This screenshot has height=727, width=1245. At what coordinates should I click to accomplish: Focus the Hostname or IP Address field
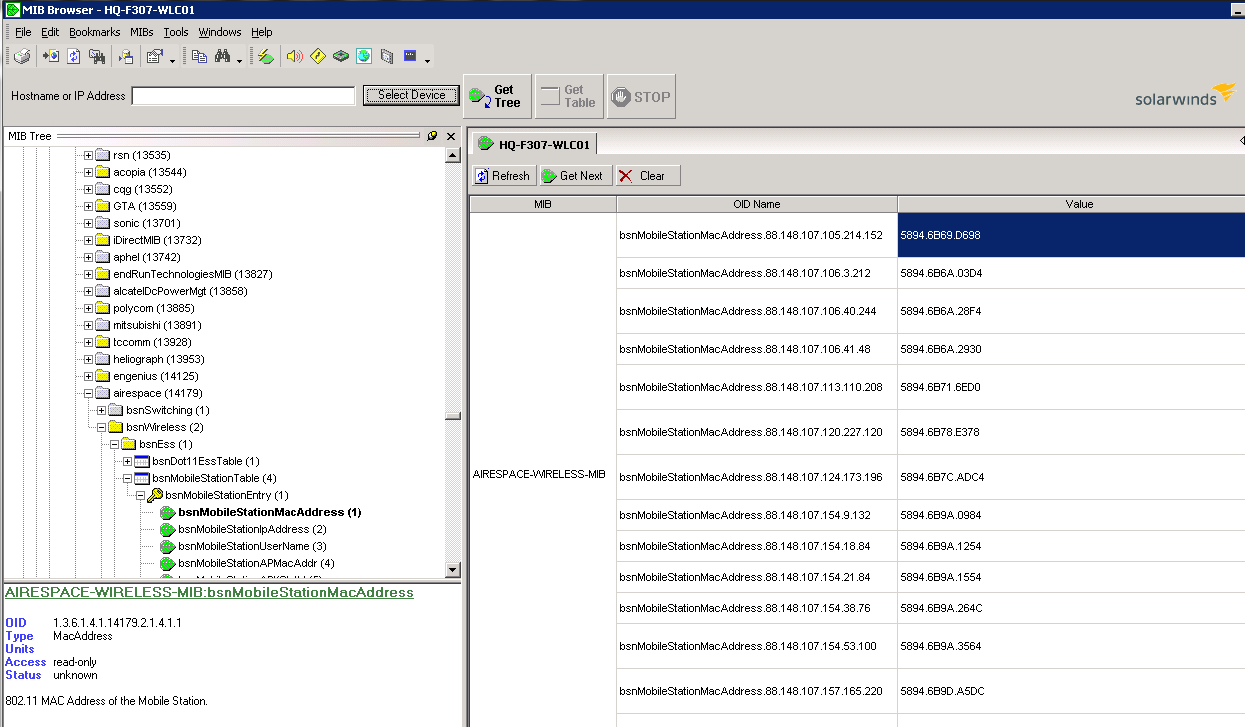click(243, 96)
